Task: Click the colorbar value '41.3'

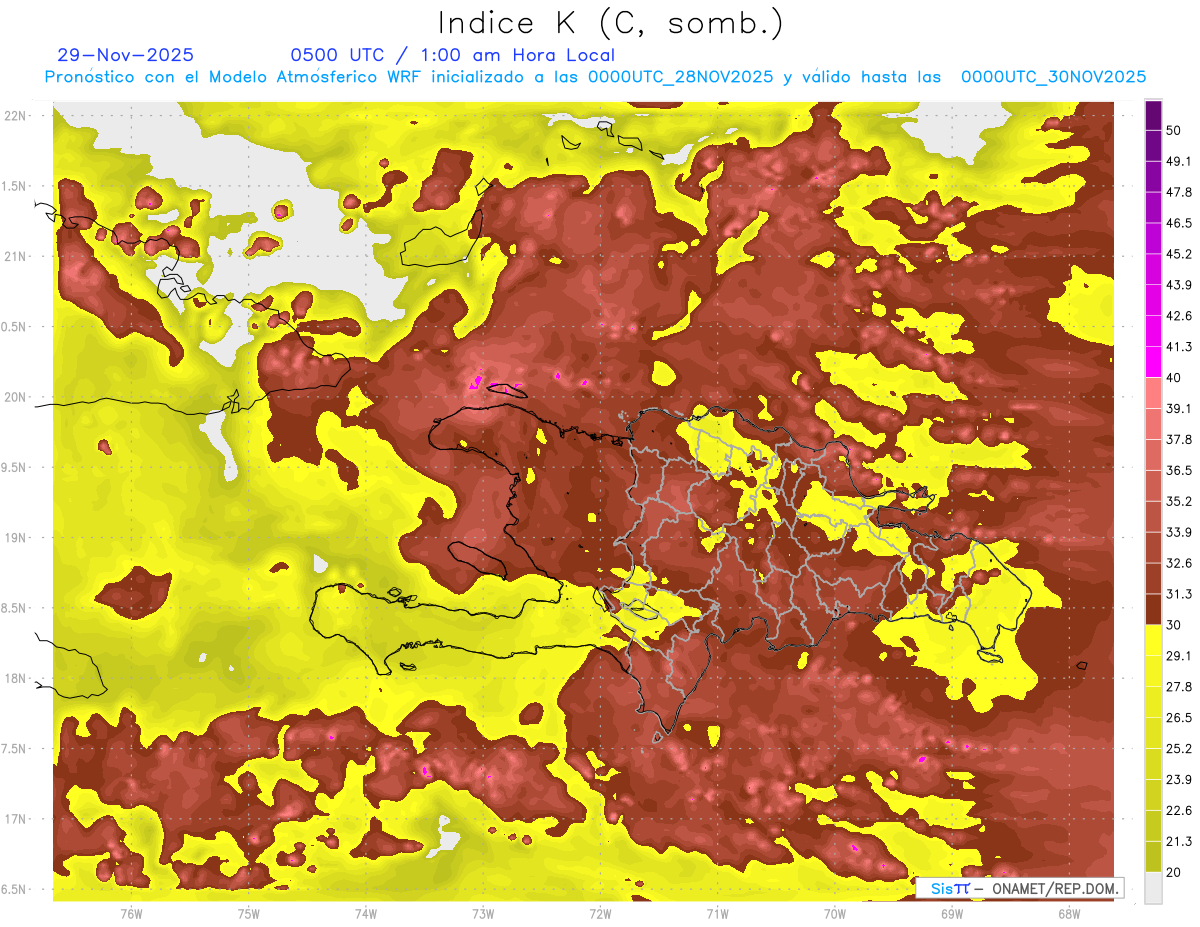Action: (1179, 347)
